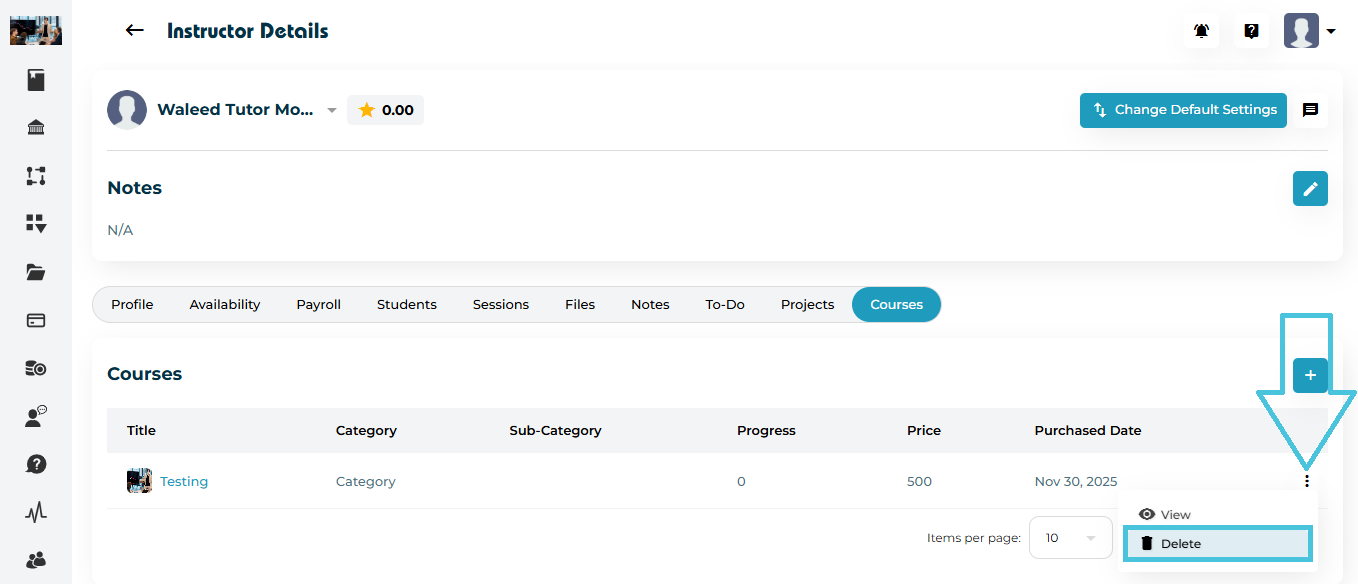Add a new course with plus button
Viewport: 1358px width, 584px height.
(x=1310, y=375)
